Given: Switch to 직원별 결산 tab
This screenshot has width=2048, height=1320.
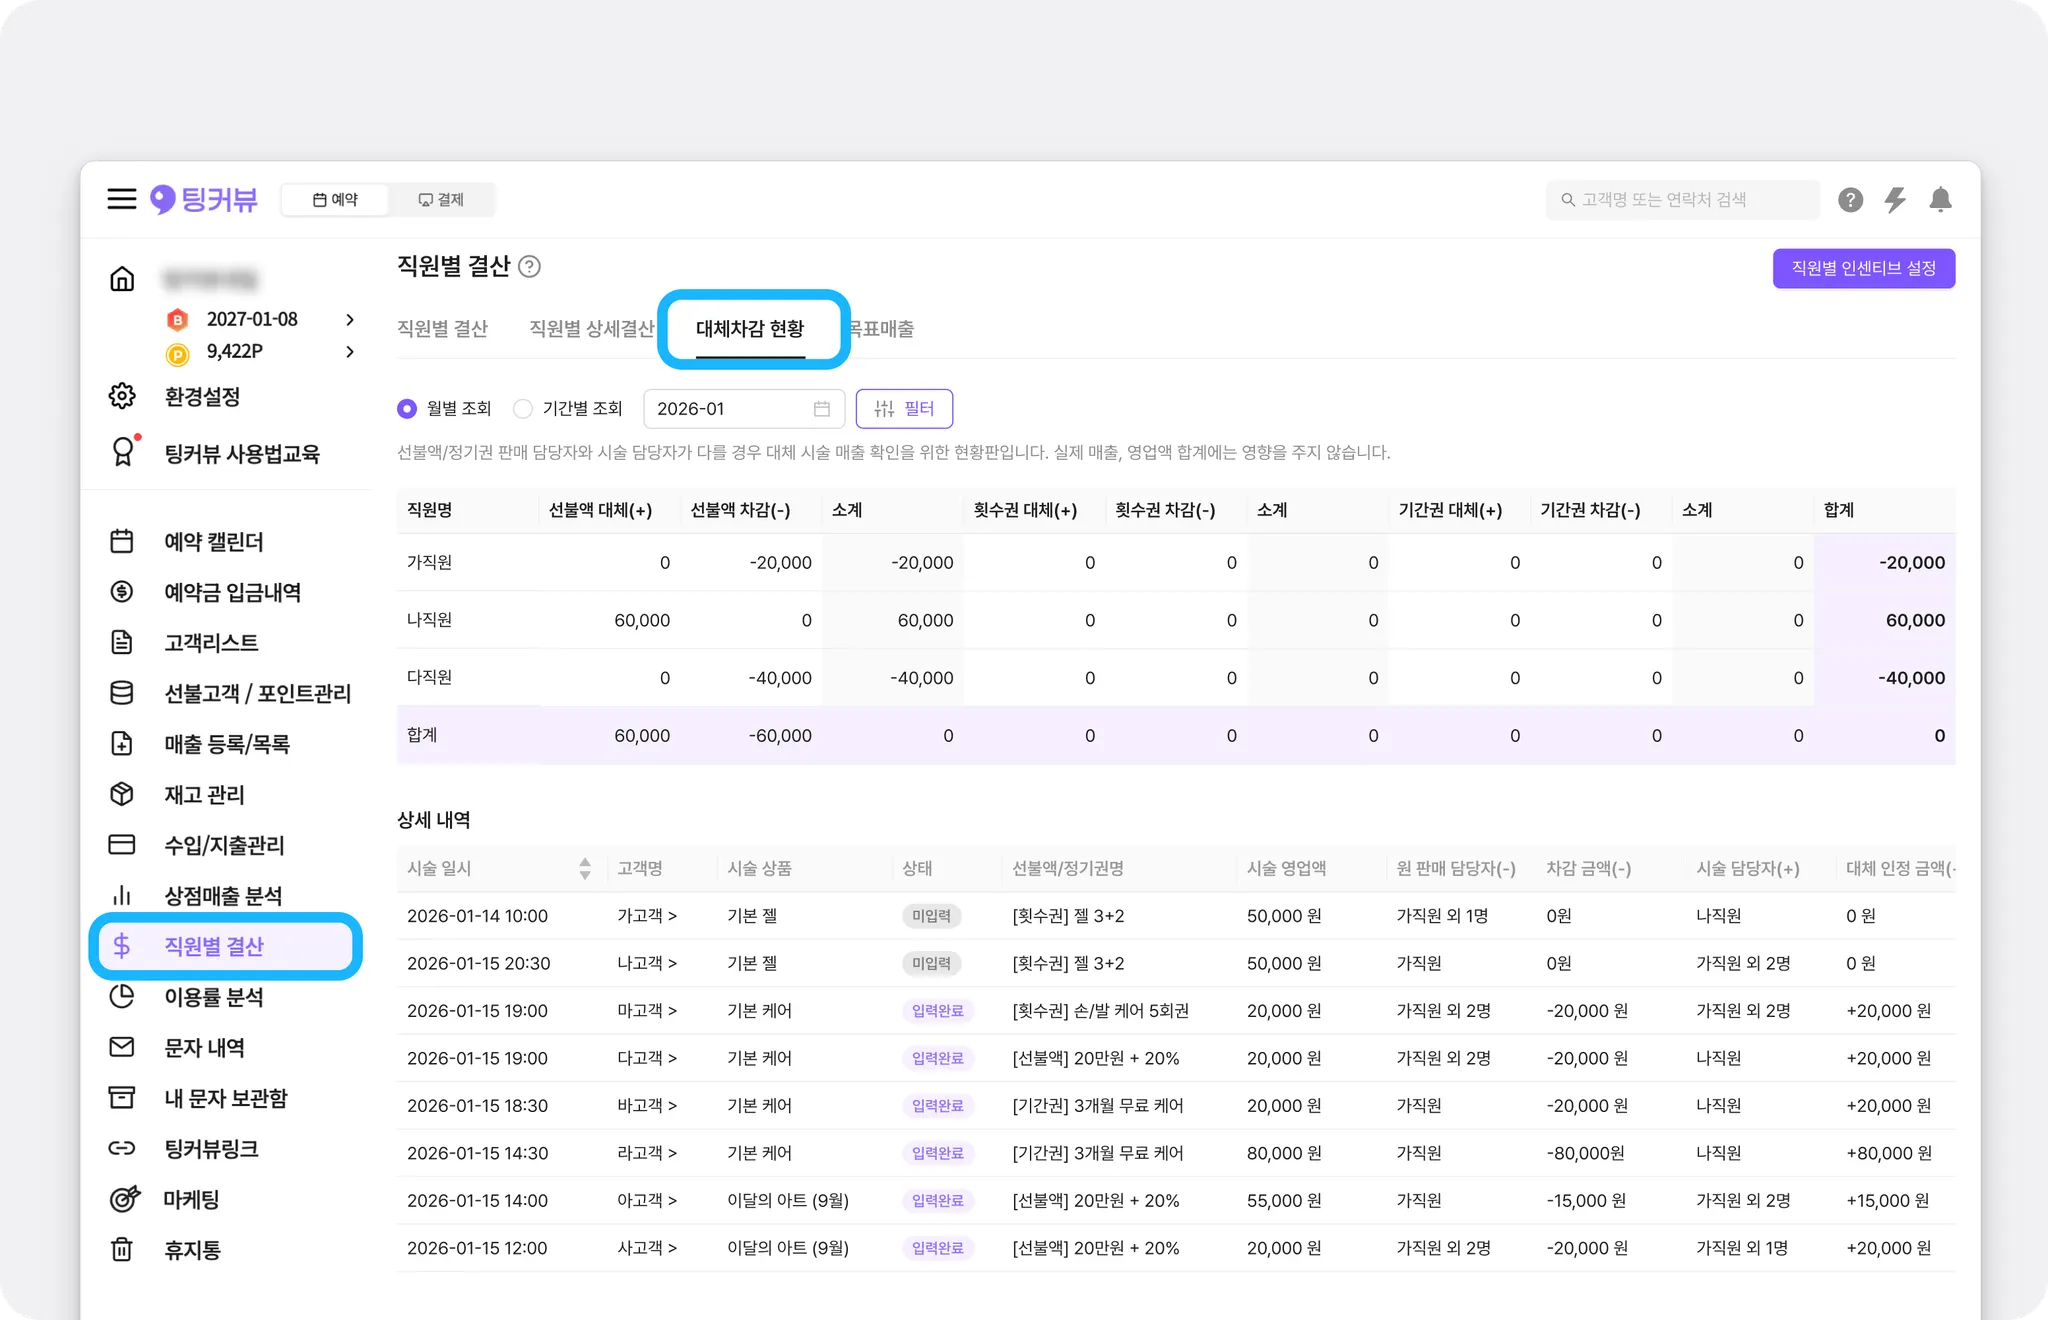Looking at the screenshot, I should pyautogui.click(x=442, y=329).
